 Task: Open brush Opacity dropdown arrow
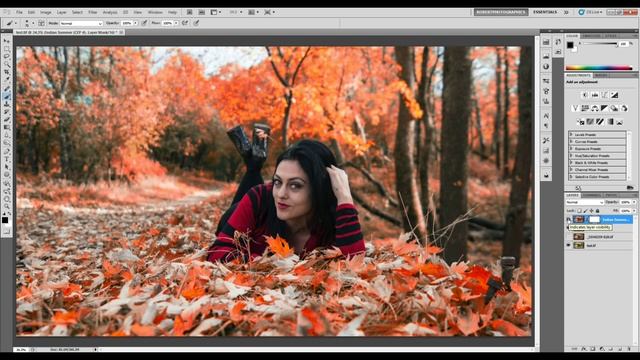click(x=136, y=24)
